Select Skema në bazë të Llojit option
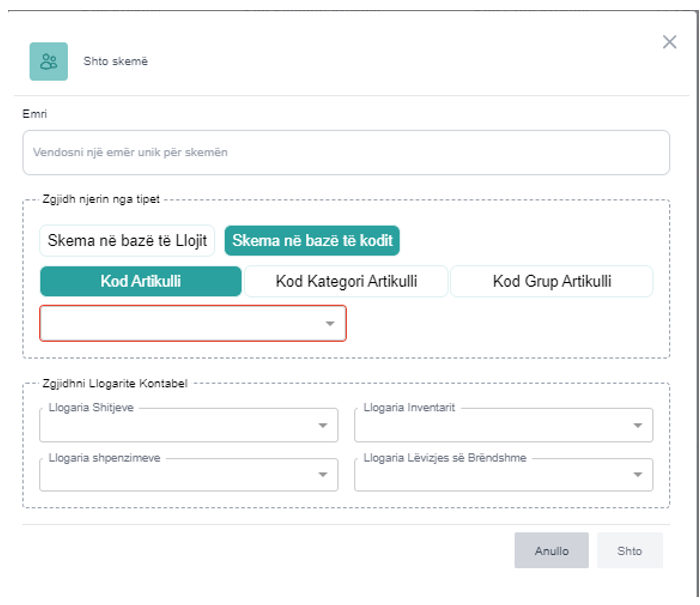 (x=127, y=241)
